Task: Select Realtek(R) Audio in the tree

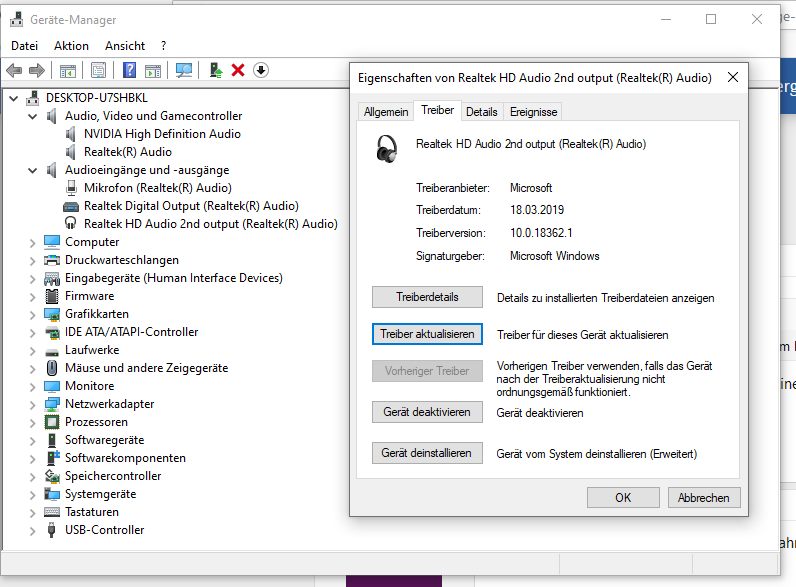Action: pyautogui.click(x=128, y=152)
